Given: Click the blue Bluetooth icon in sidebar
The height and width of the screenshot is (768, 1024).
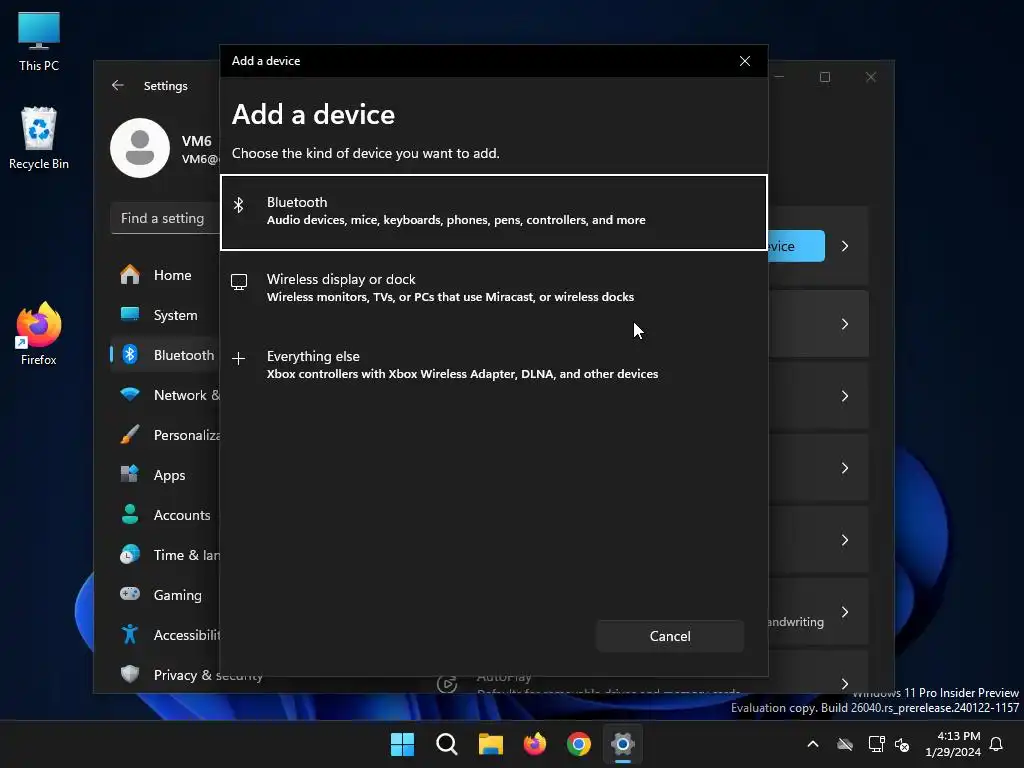Looking at the screenshot, I should click(130, 354).
